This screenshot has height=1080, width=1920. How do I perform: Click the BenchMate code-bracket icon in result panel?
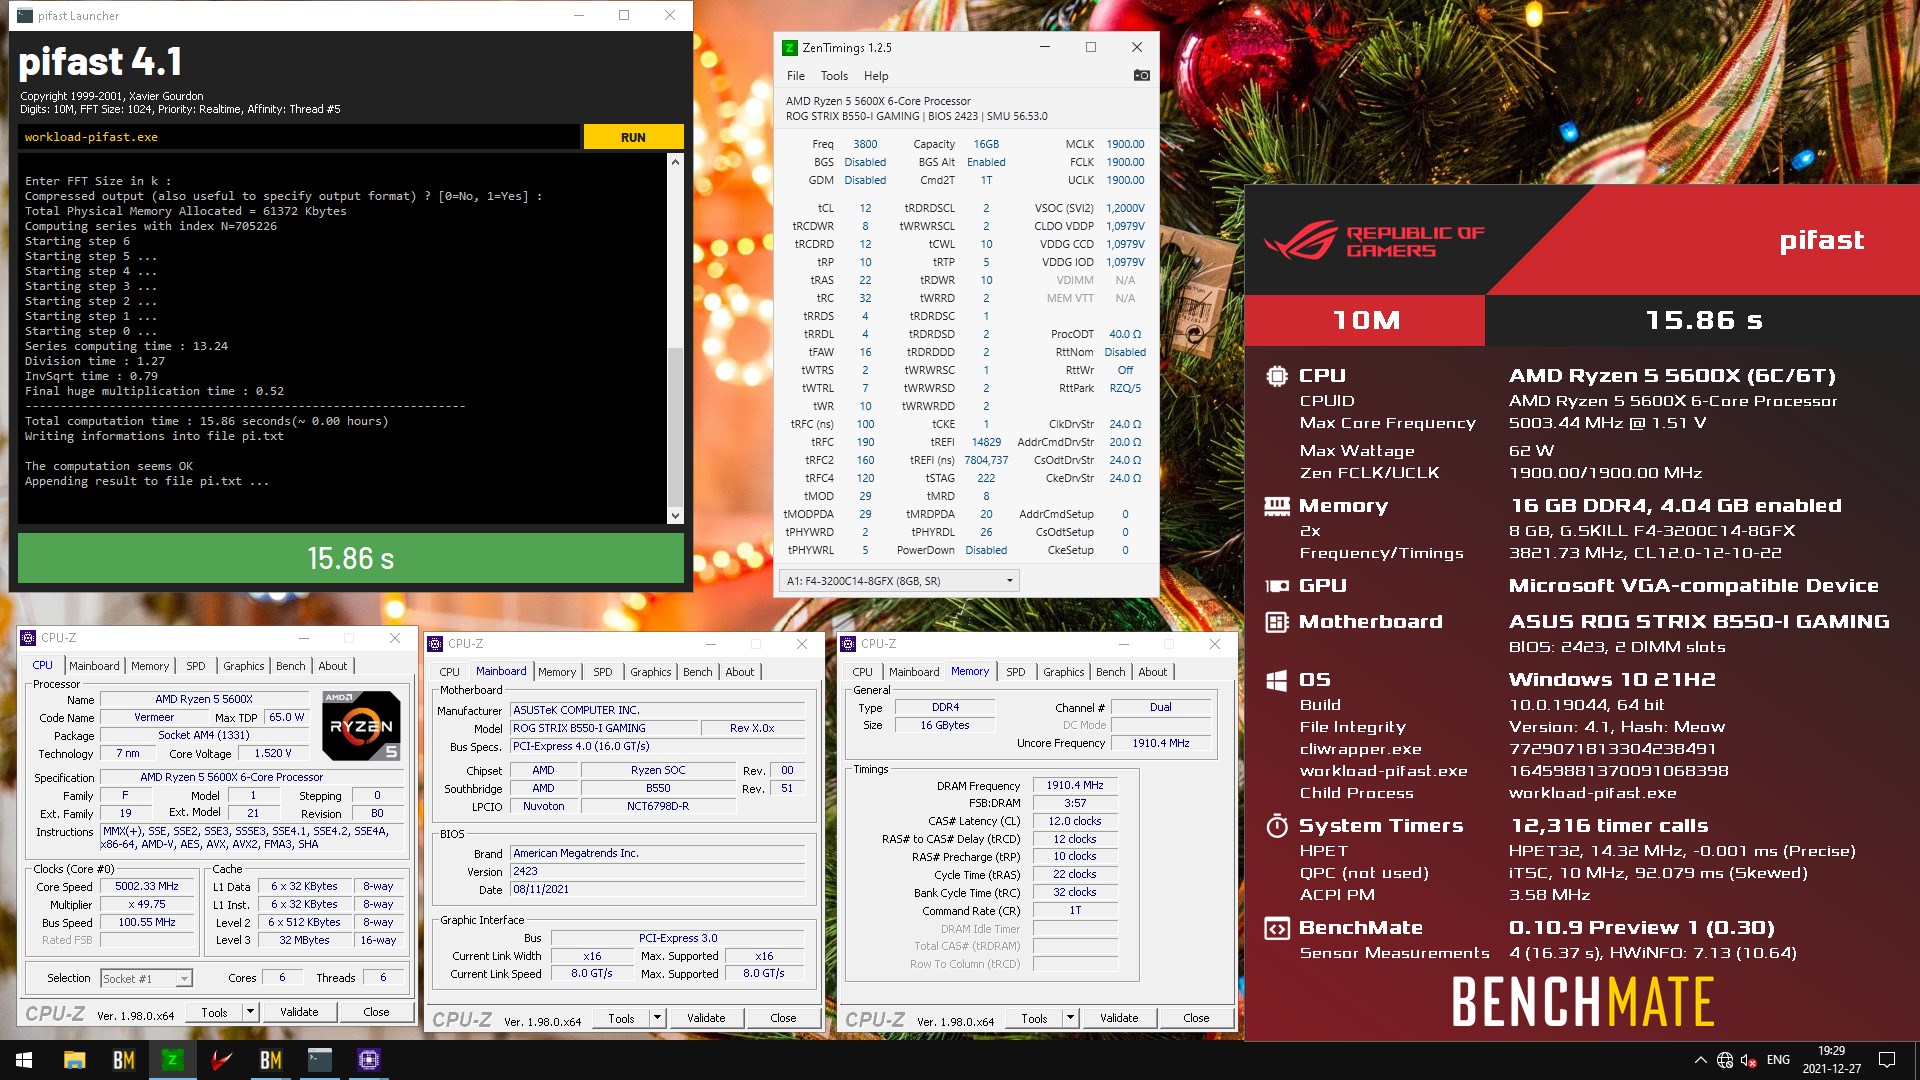(x=1276, y=928)
